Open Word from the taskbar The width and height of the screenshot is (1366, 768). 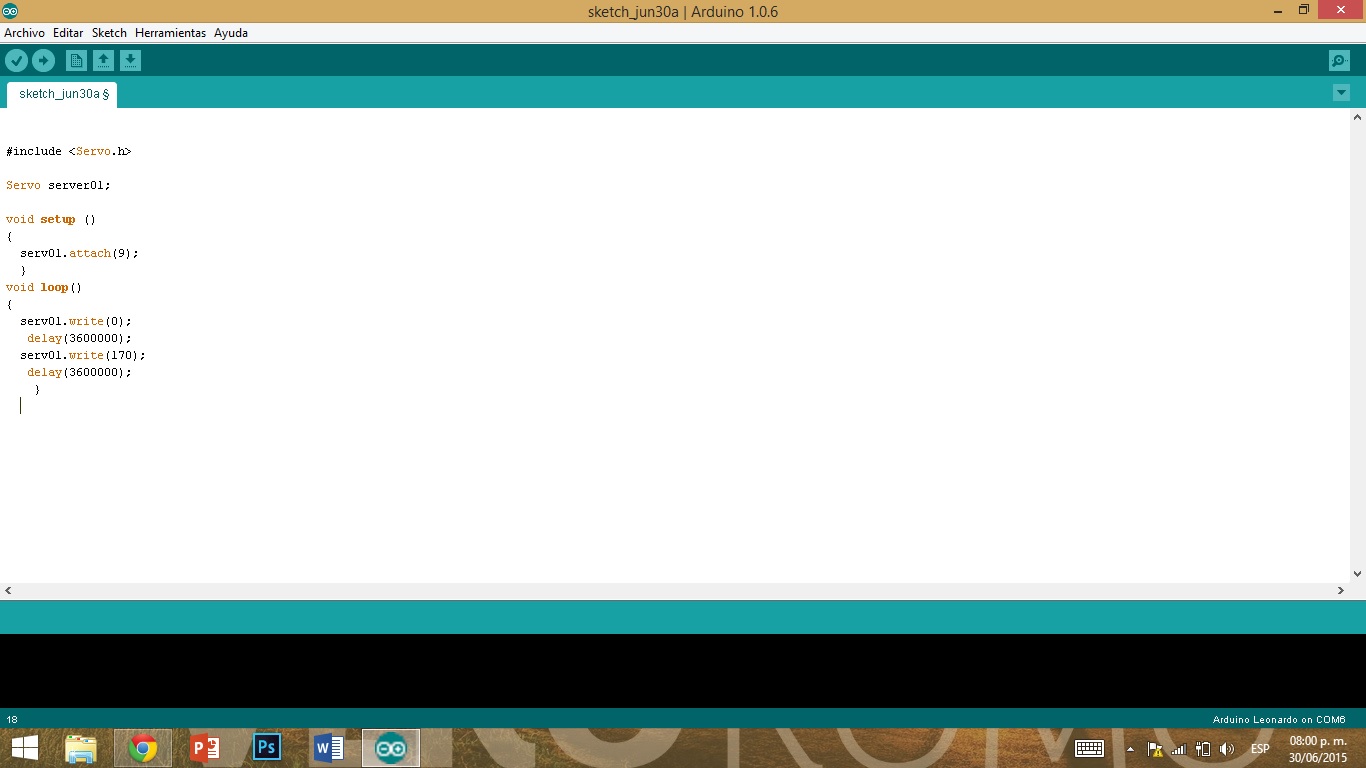point(329,748)
